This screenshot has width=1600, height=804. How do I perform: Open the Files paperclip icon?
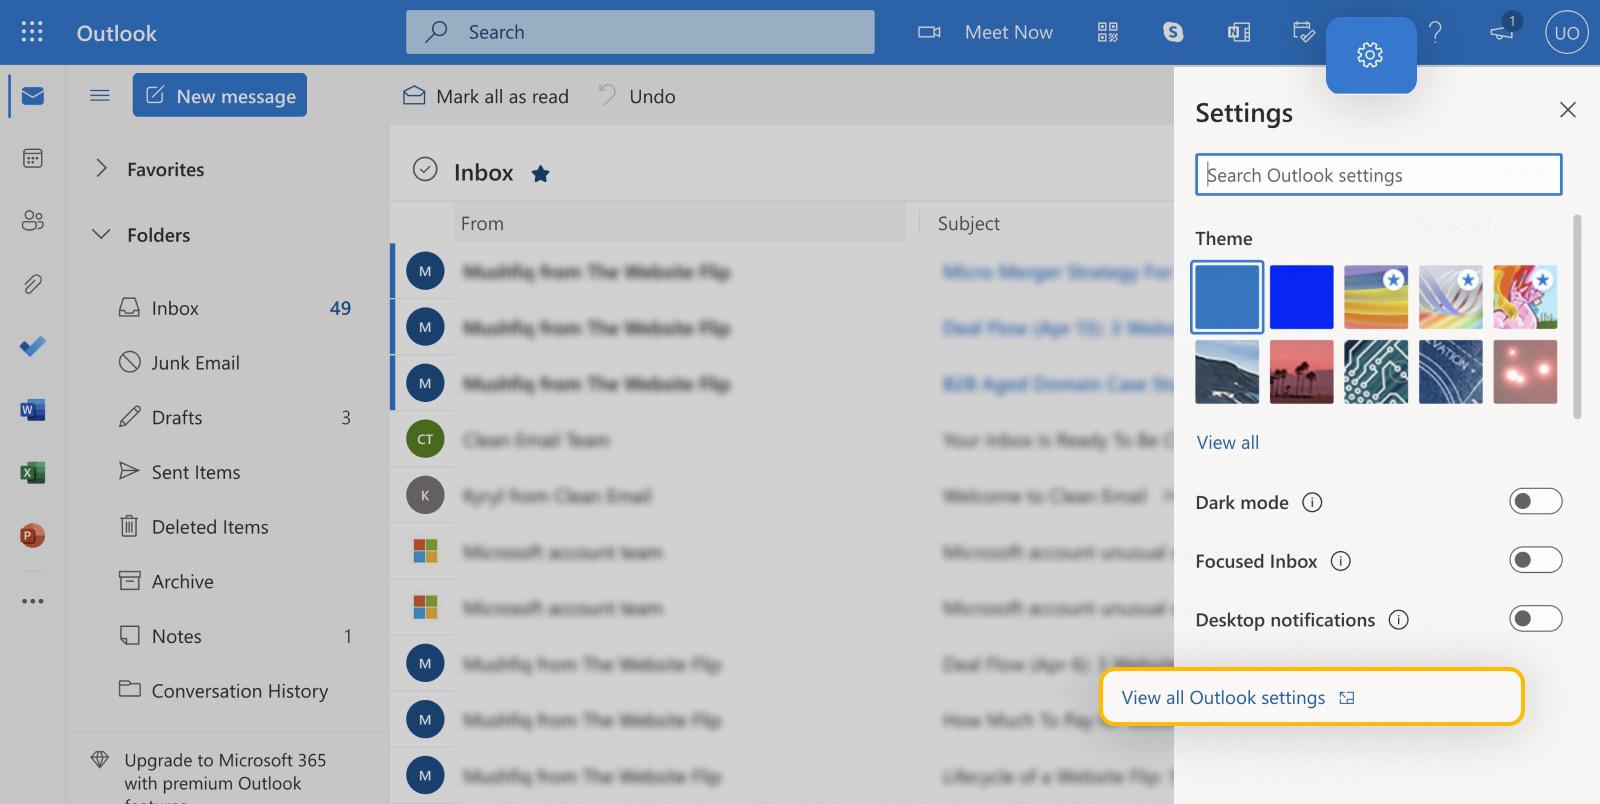point(33,284)
